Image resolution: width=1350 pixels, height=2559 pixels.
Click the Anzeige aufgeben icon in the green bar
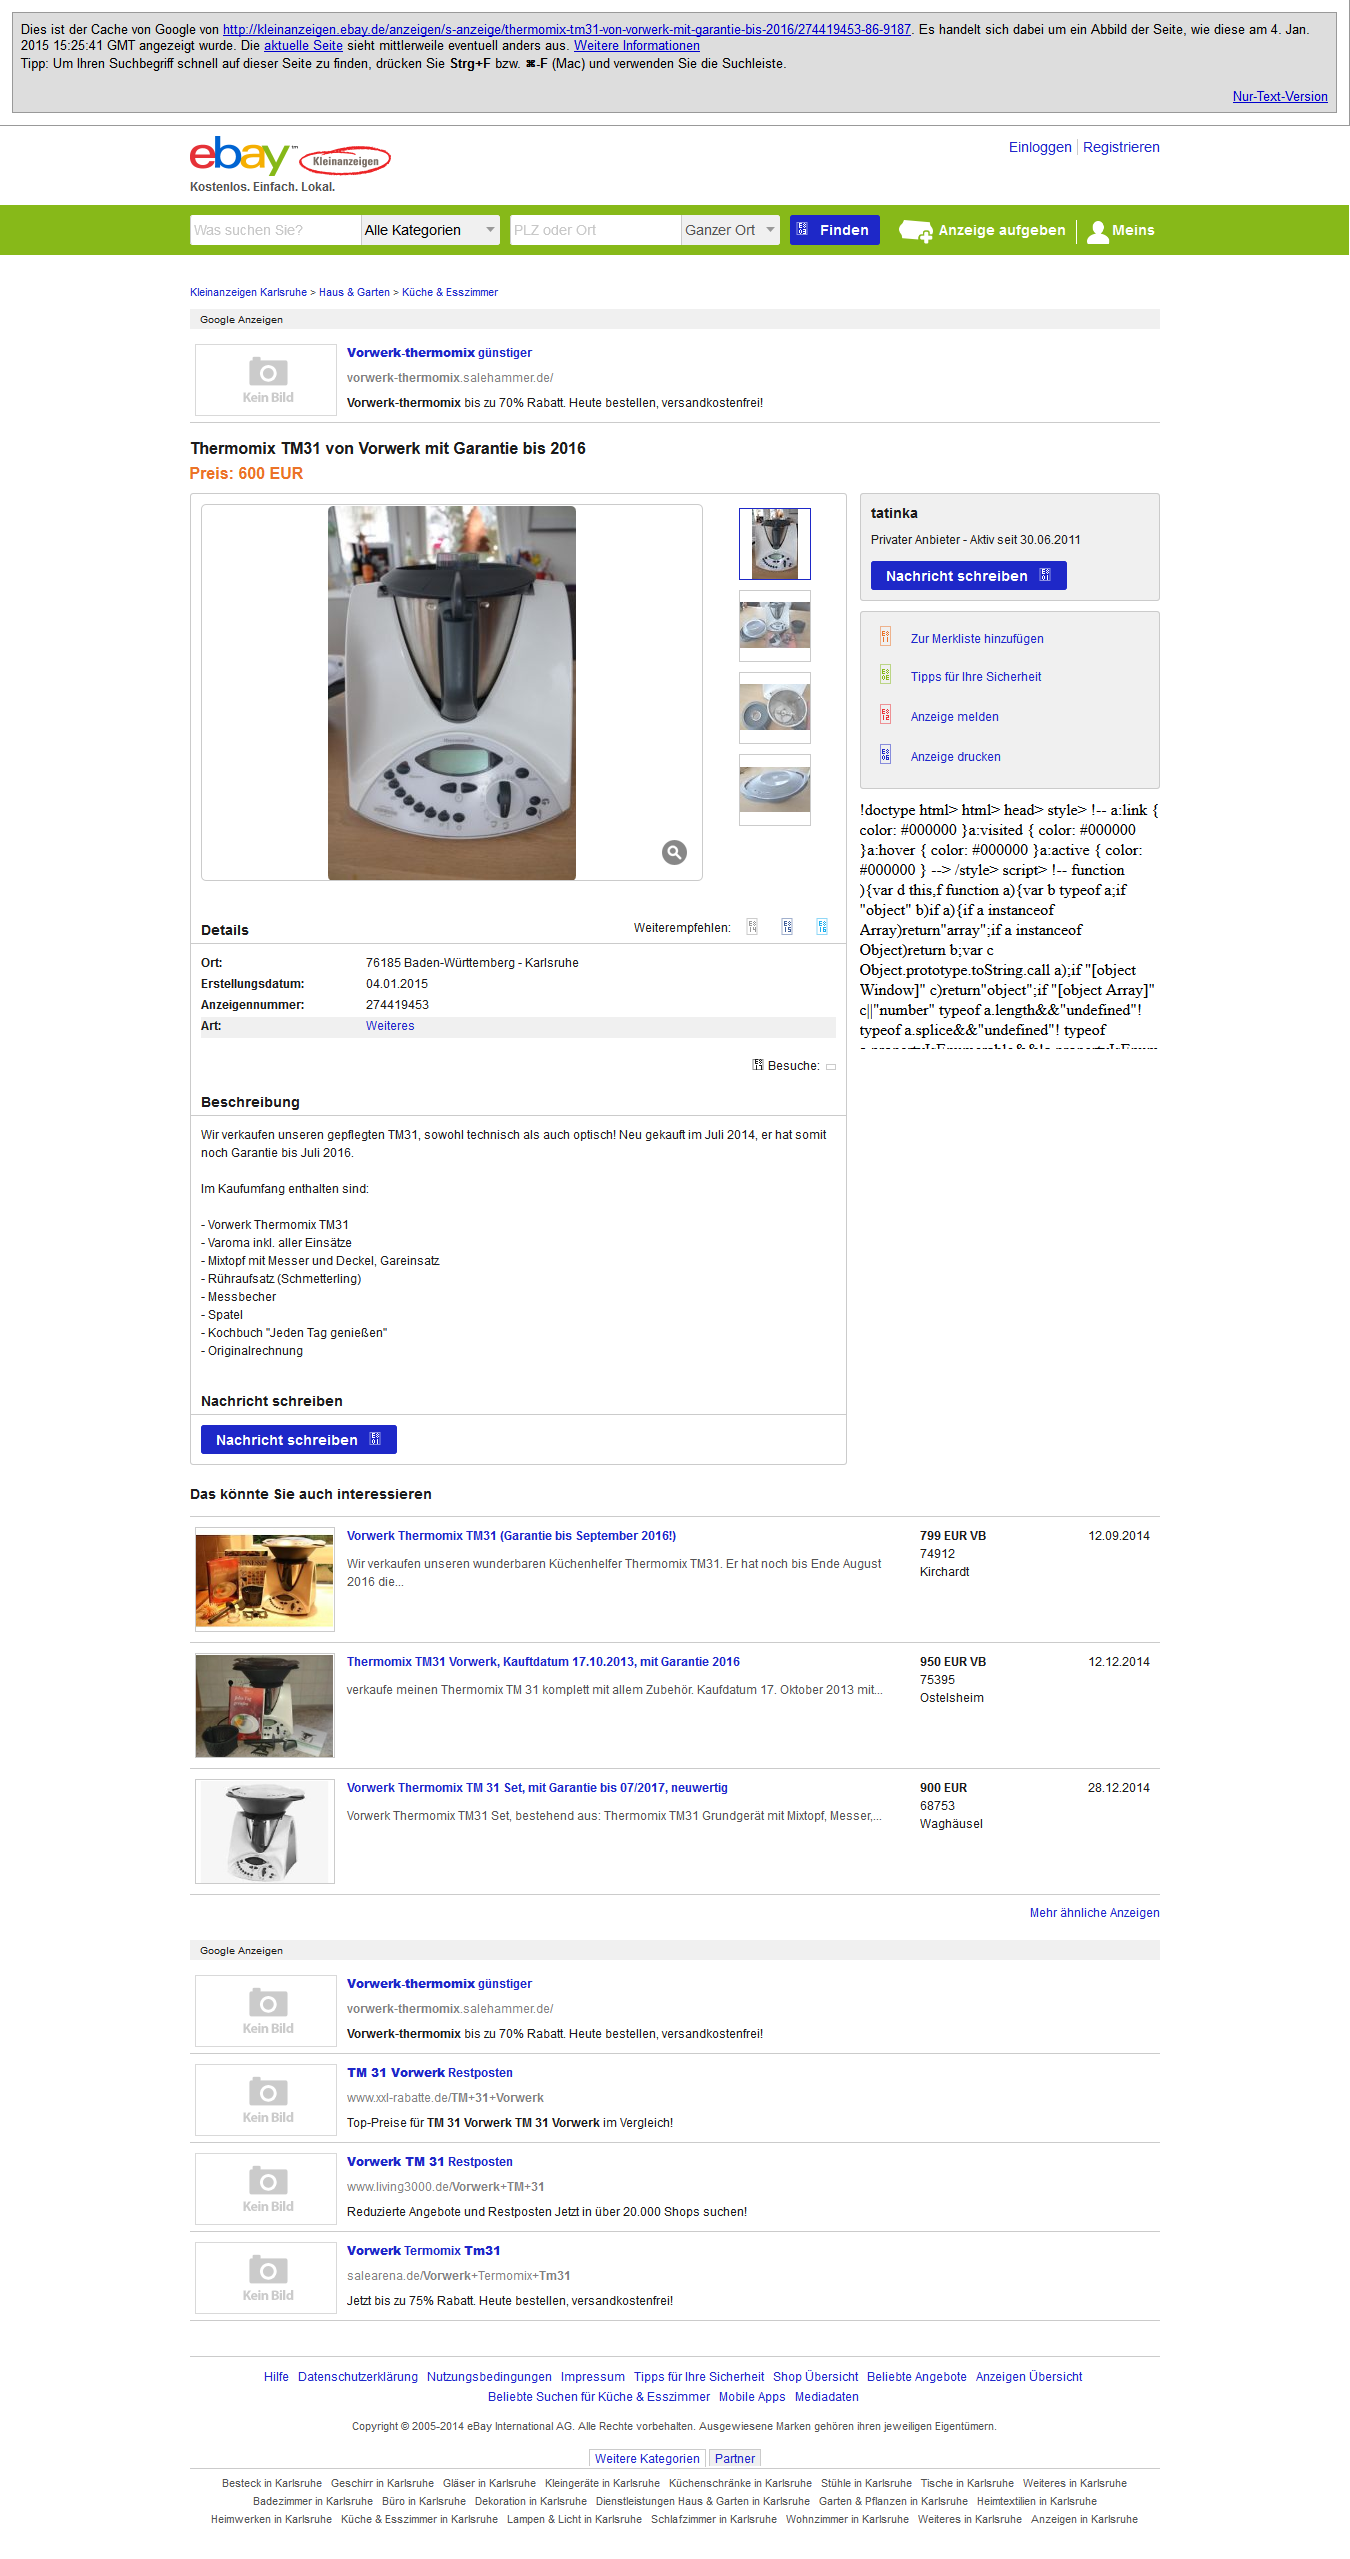(x=915, y=231)
